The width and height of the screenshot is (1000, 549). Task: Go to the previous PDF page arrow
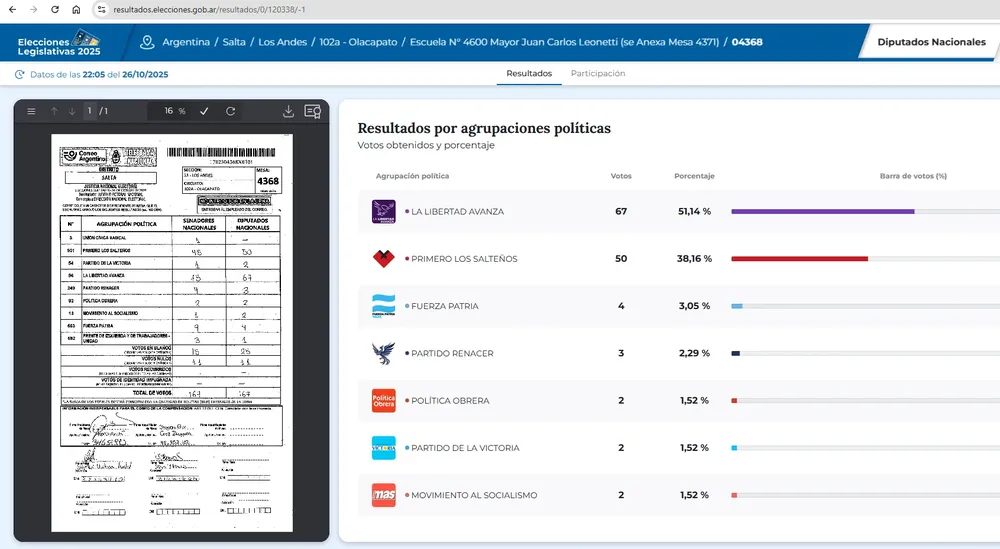click(x=54, y=111)
